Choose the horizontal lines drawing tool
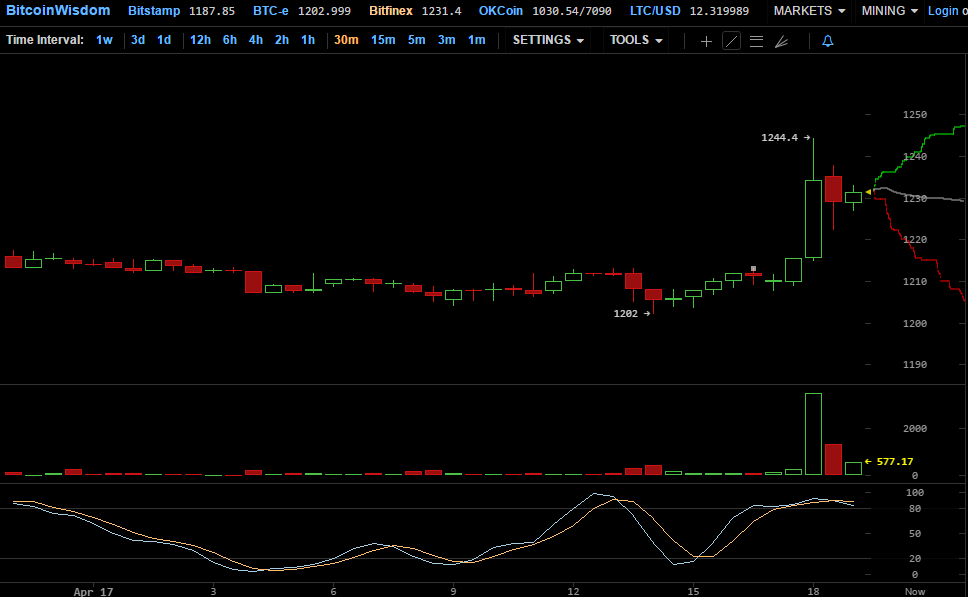This screenshot has height=597, width=968. [x=756, y=41]
